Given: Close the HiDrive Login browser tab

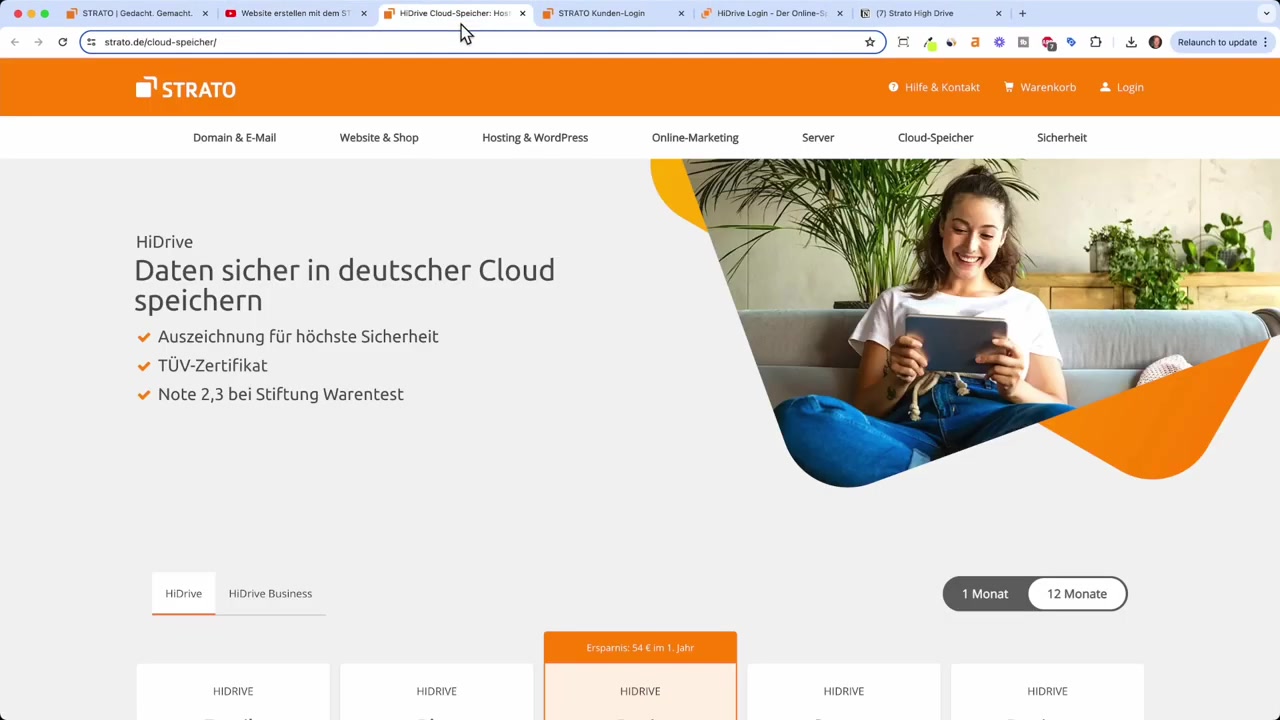Looking at the screenshot, I should point(840,13).
